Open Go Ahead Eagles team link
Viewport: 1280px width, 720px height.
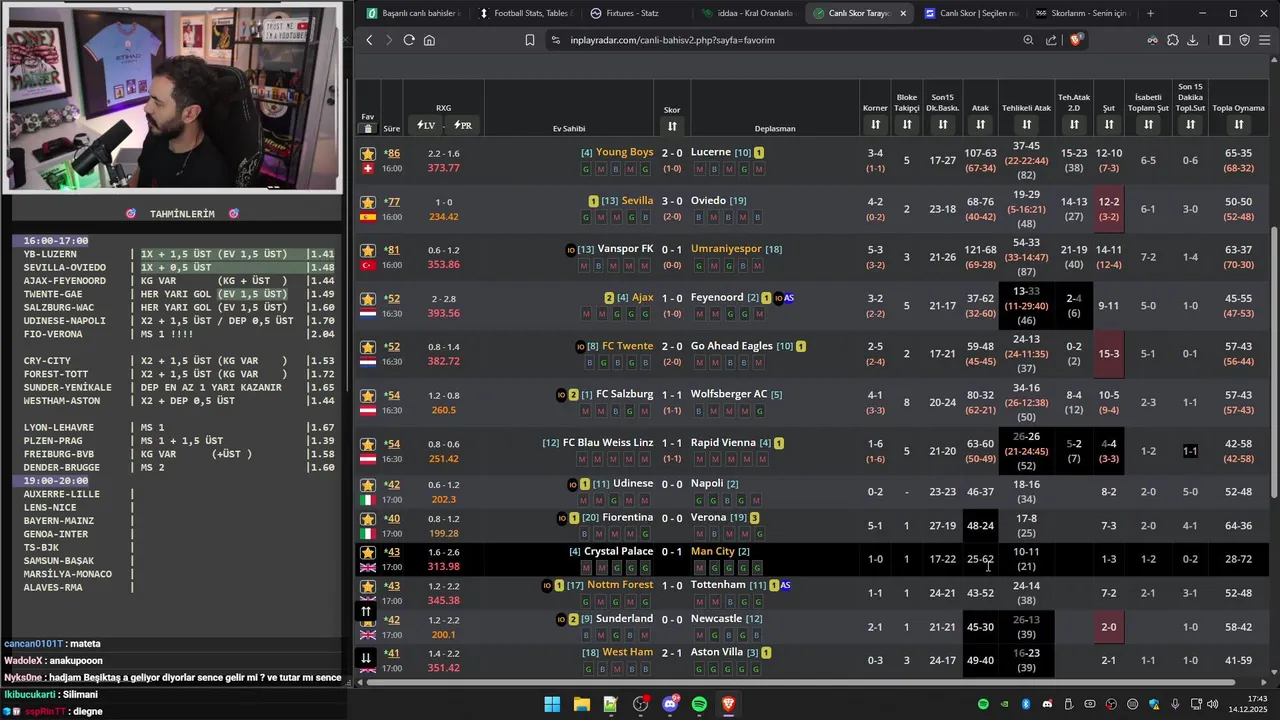point(732,346)
